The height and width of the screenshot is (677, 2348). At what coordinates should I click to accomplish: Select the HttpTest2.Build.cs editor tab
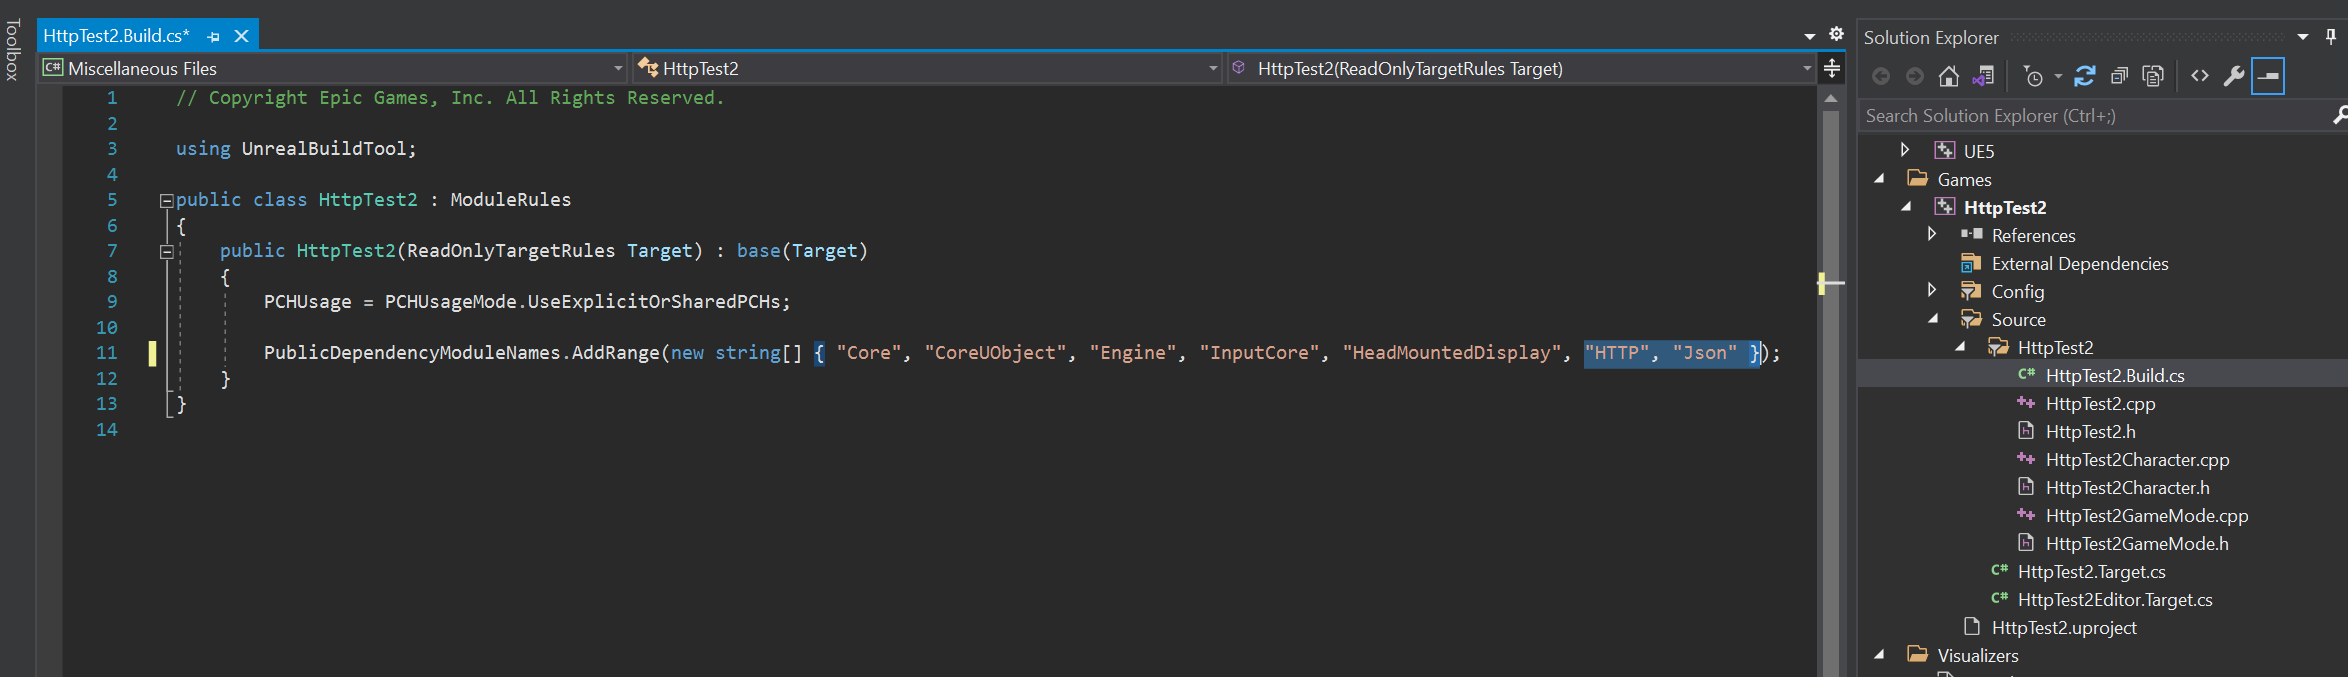(x=116, y=36)
